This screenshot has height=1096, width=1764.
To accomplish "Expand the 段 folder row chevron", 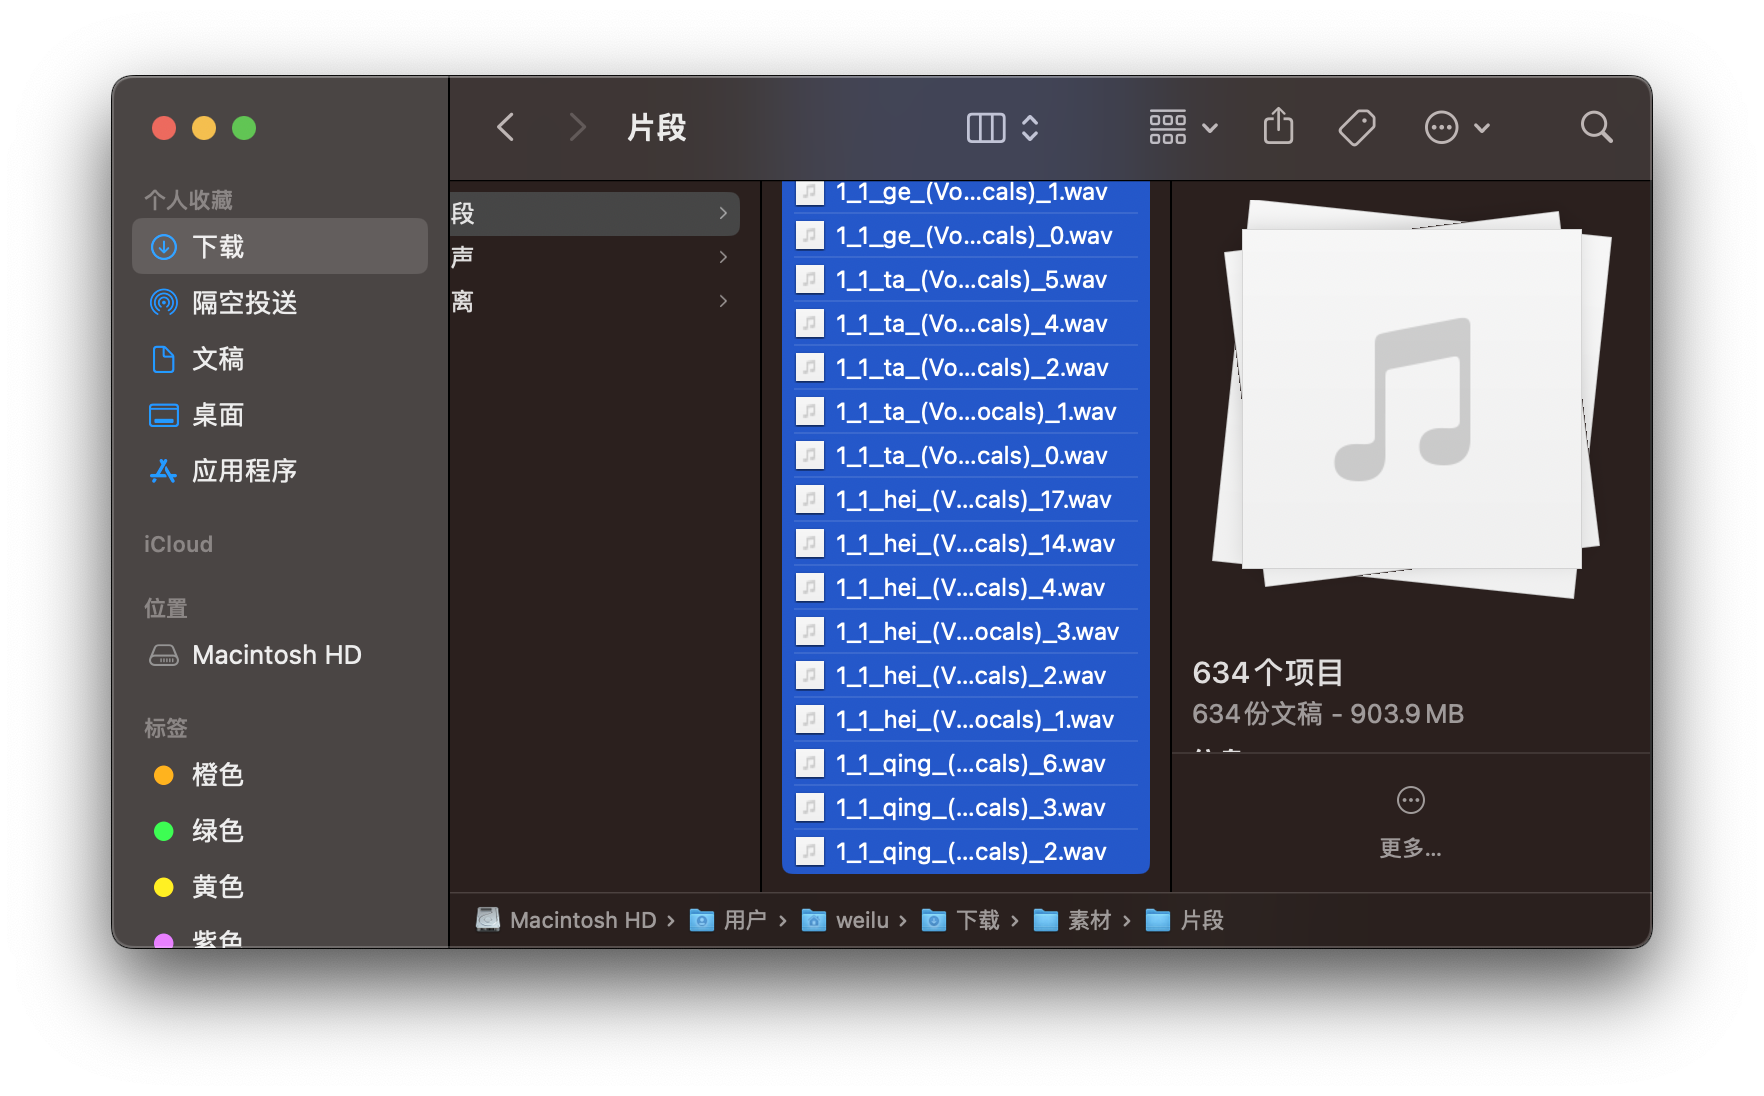I will point(723,213).
